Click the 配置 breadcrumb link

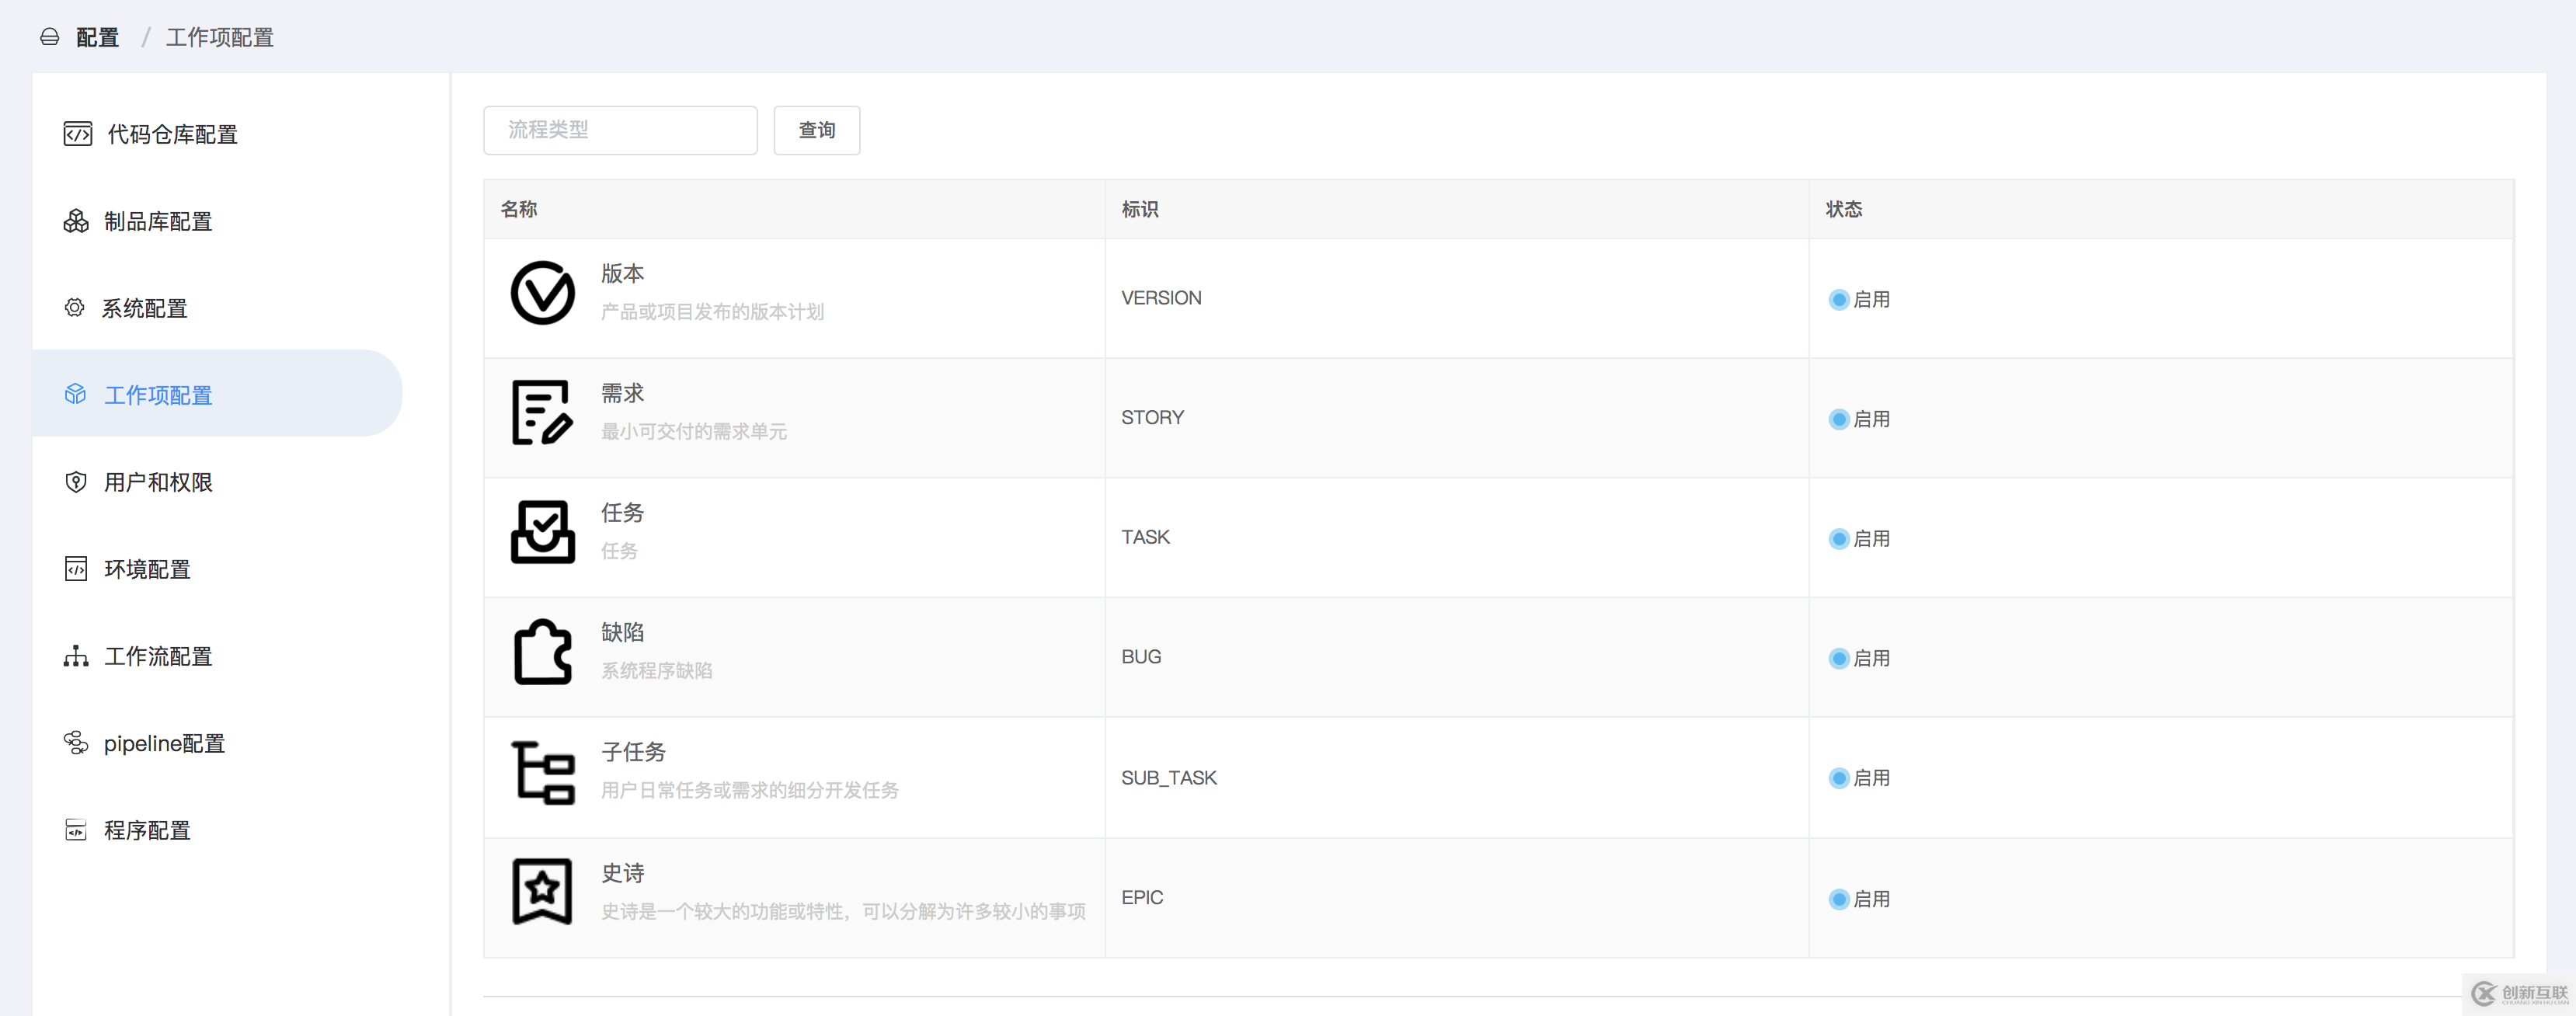click(97, 37)
